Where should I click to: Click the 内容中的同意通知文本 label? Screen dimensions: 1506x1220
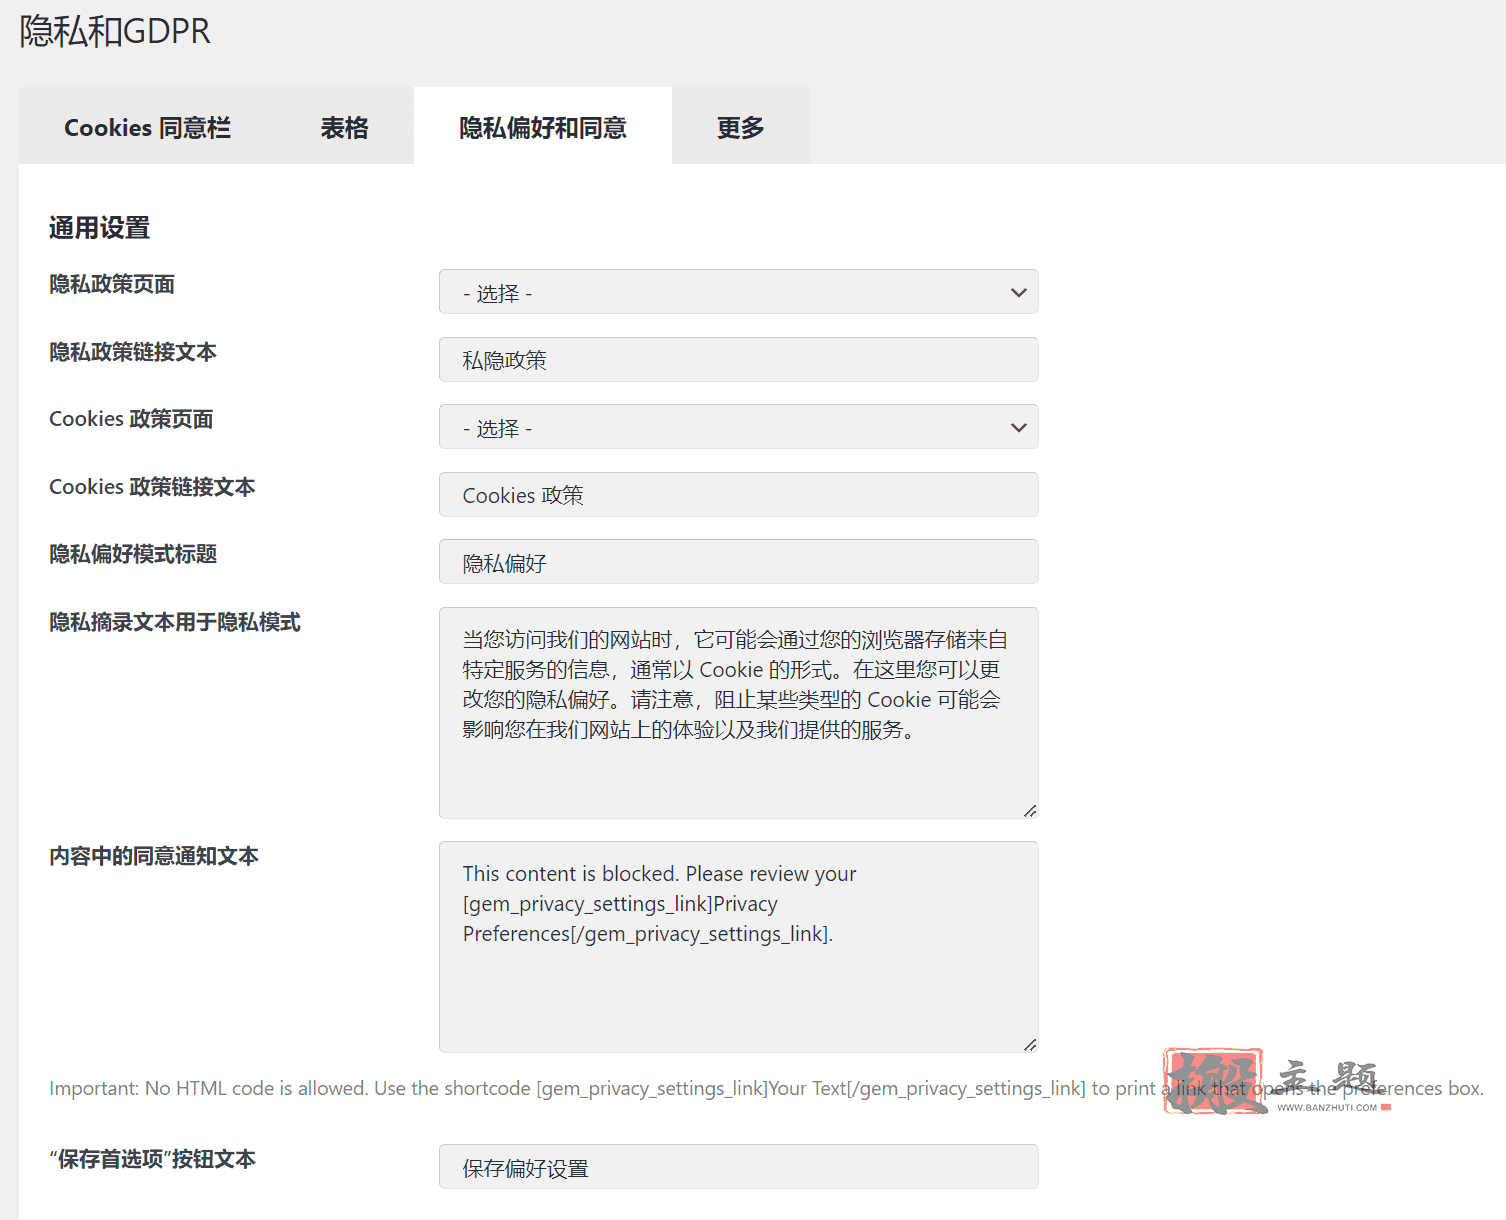coord(154,856)
